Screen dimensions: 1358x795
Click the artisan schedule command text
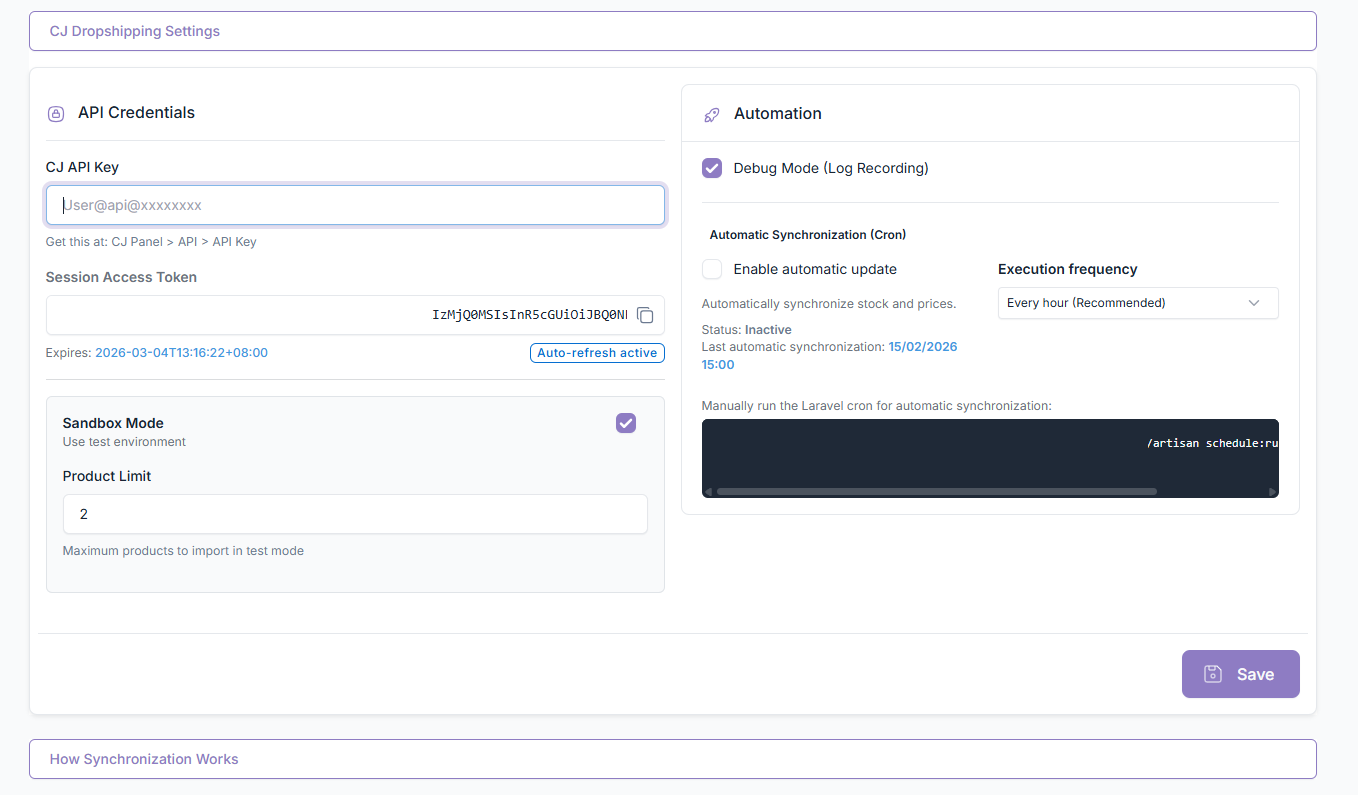pyautogui.click(x=1212, y=443)
